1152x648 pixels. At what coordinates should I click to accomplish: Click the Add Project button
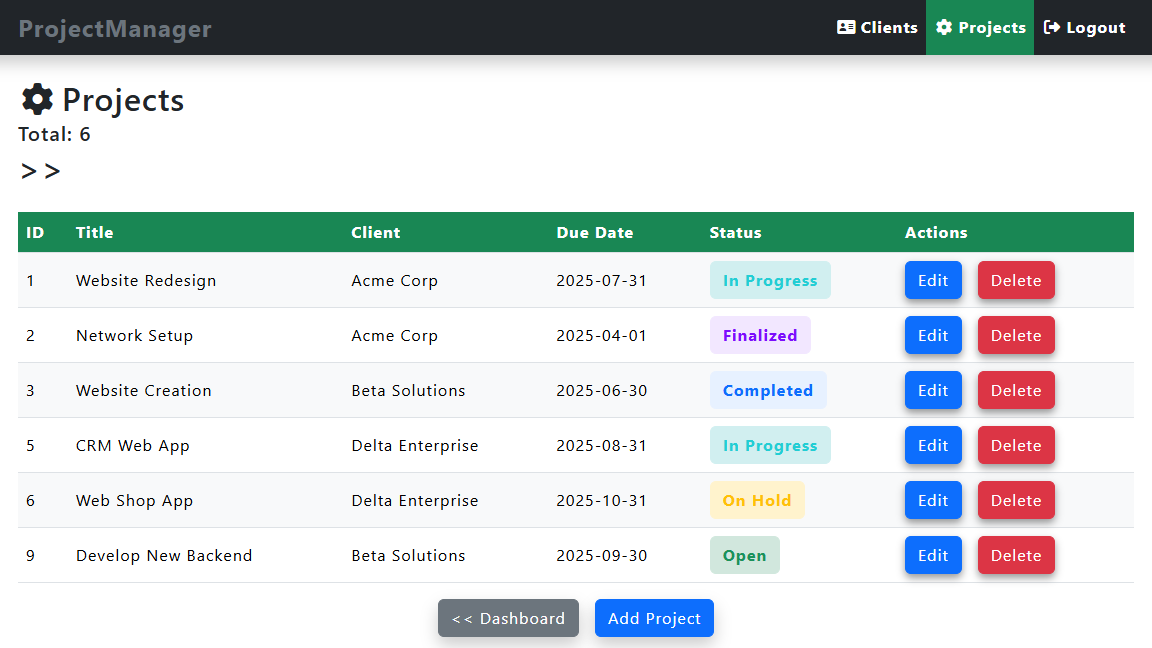[x=654, y=618]
